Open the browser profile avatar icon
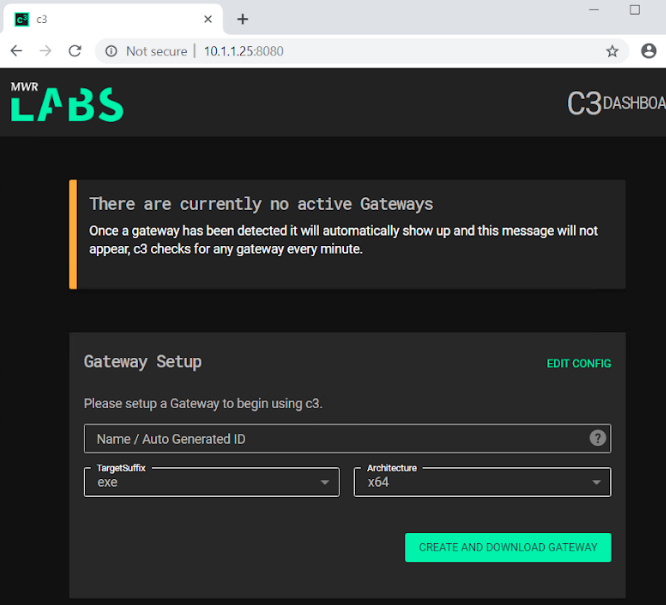Screen dimensions: 666x605 [649, 51]
